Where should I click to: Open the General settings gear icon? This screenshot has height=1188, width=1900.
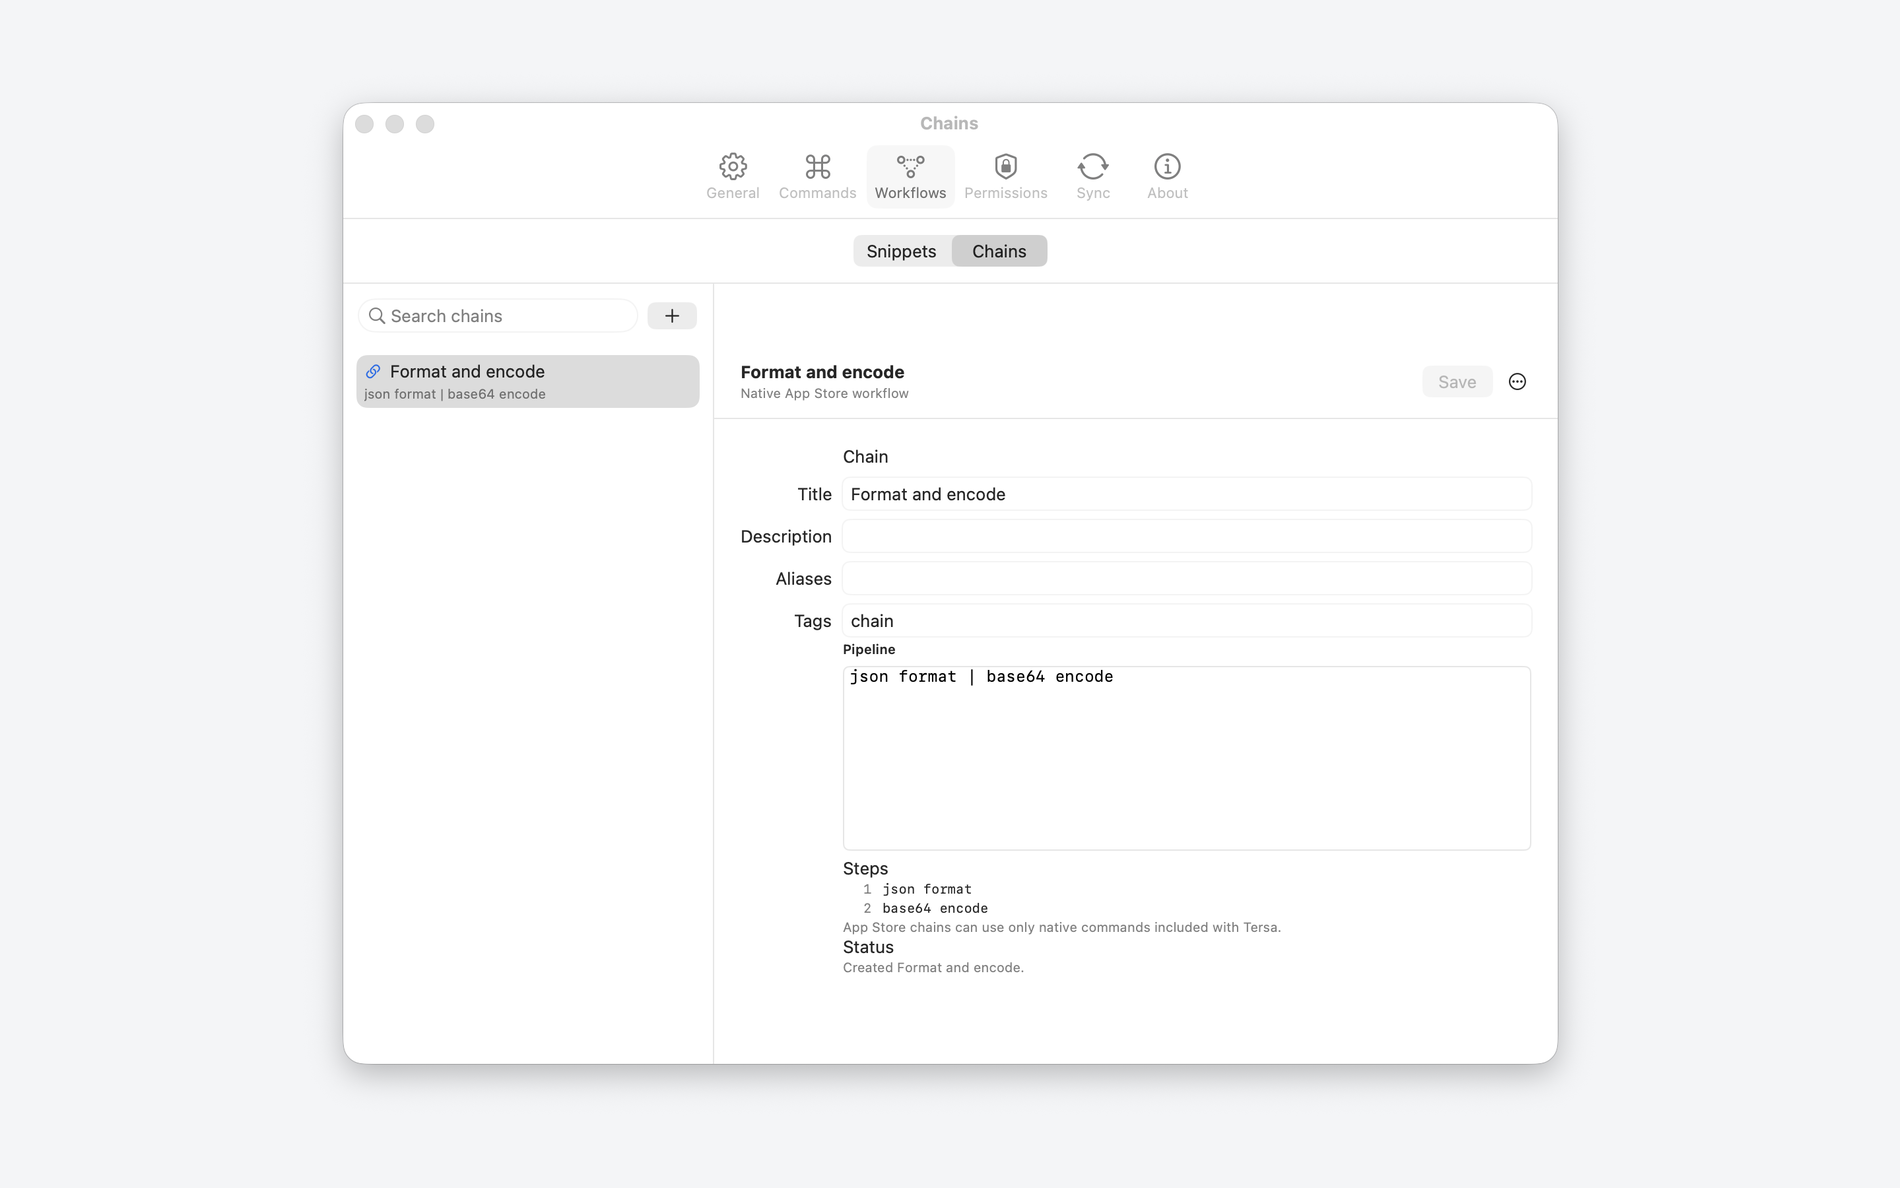click(732, 166)
